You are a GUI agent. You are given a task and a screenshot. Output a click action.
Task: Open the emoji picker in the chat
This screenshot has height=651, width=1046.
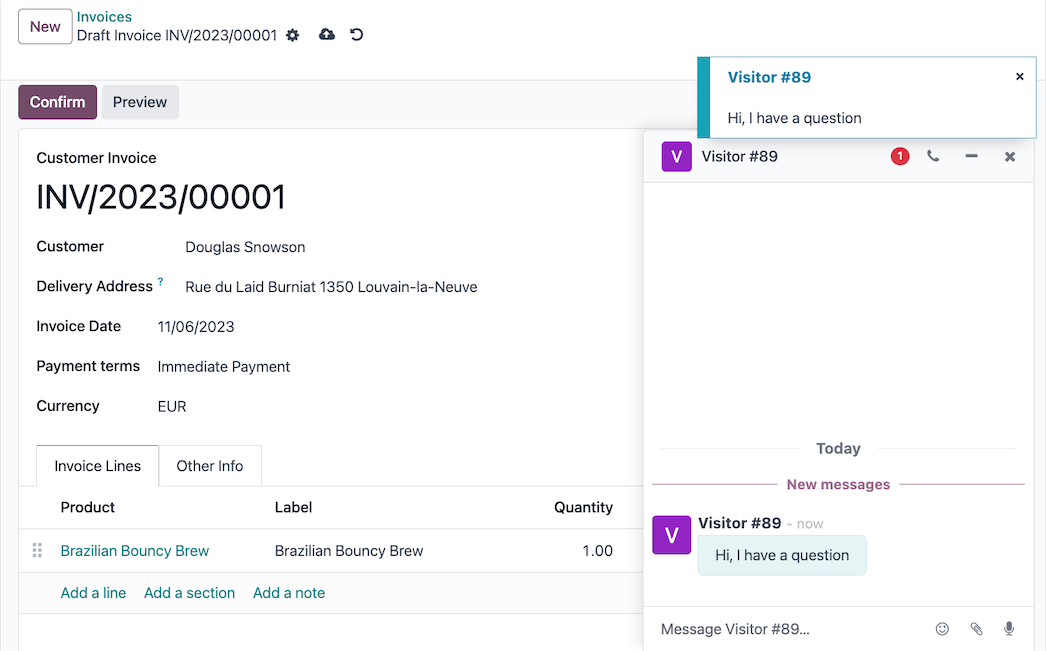941,628
